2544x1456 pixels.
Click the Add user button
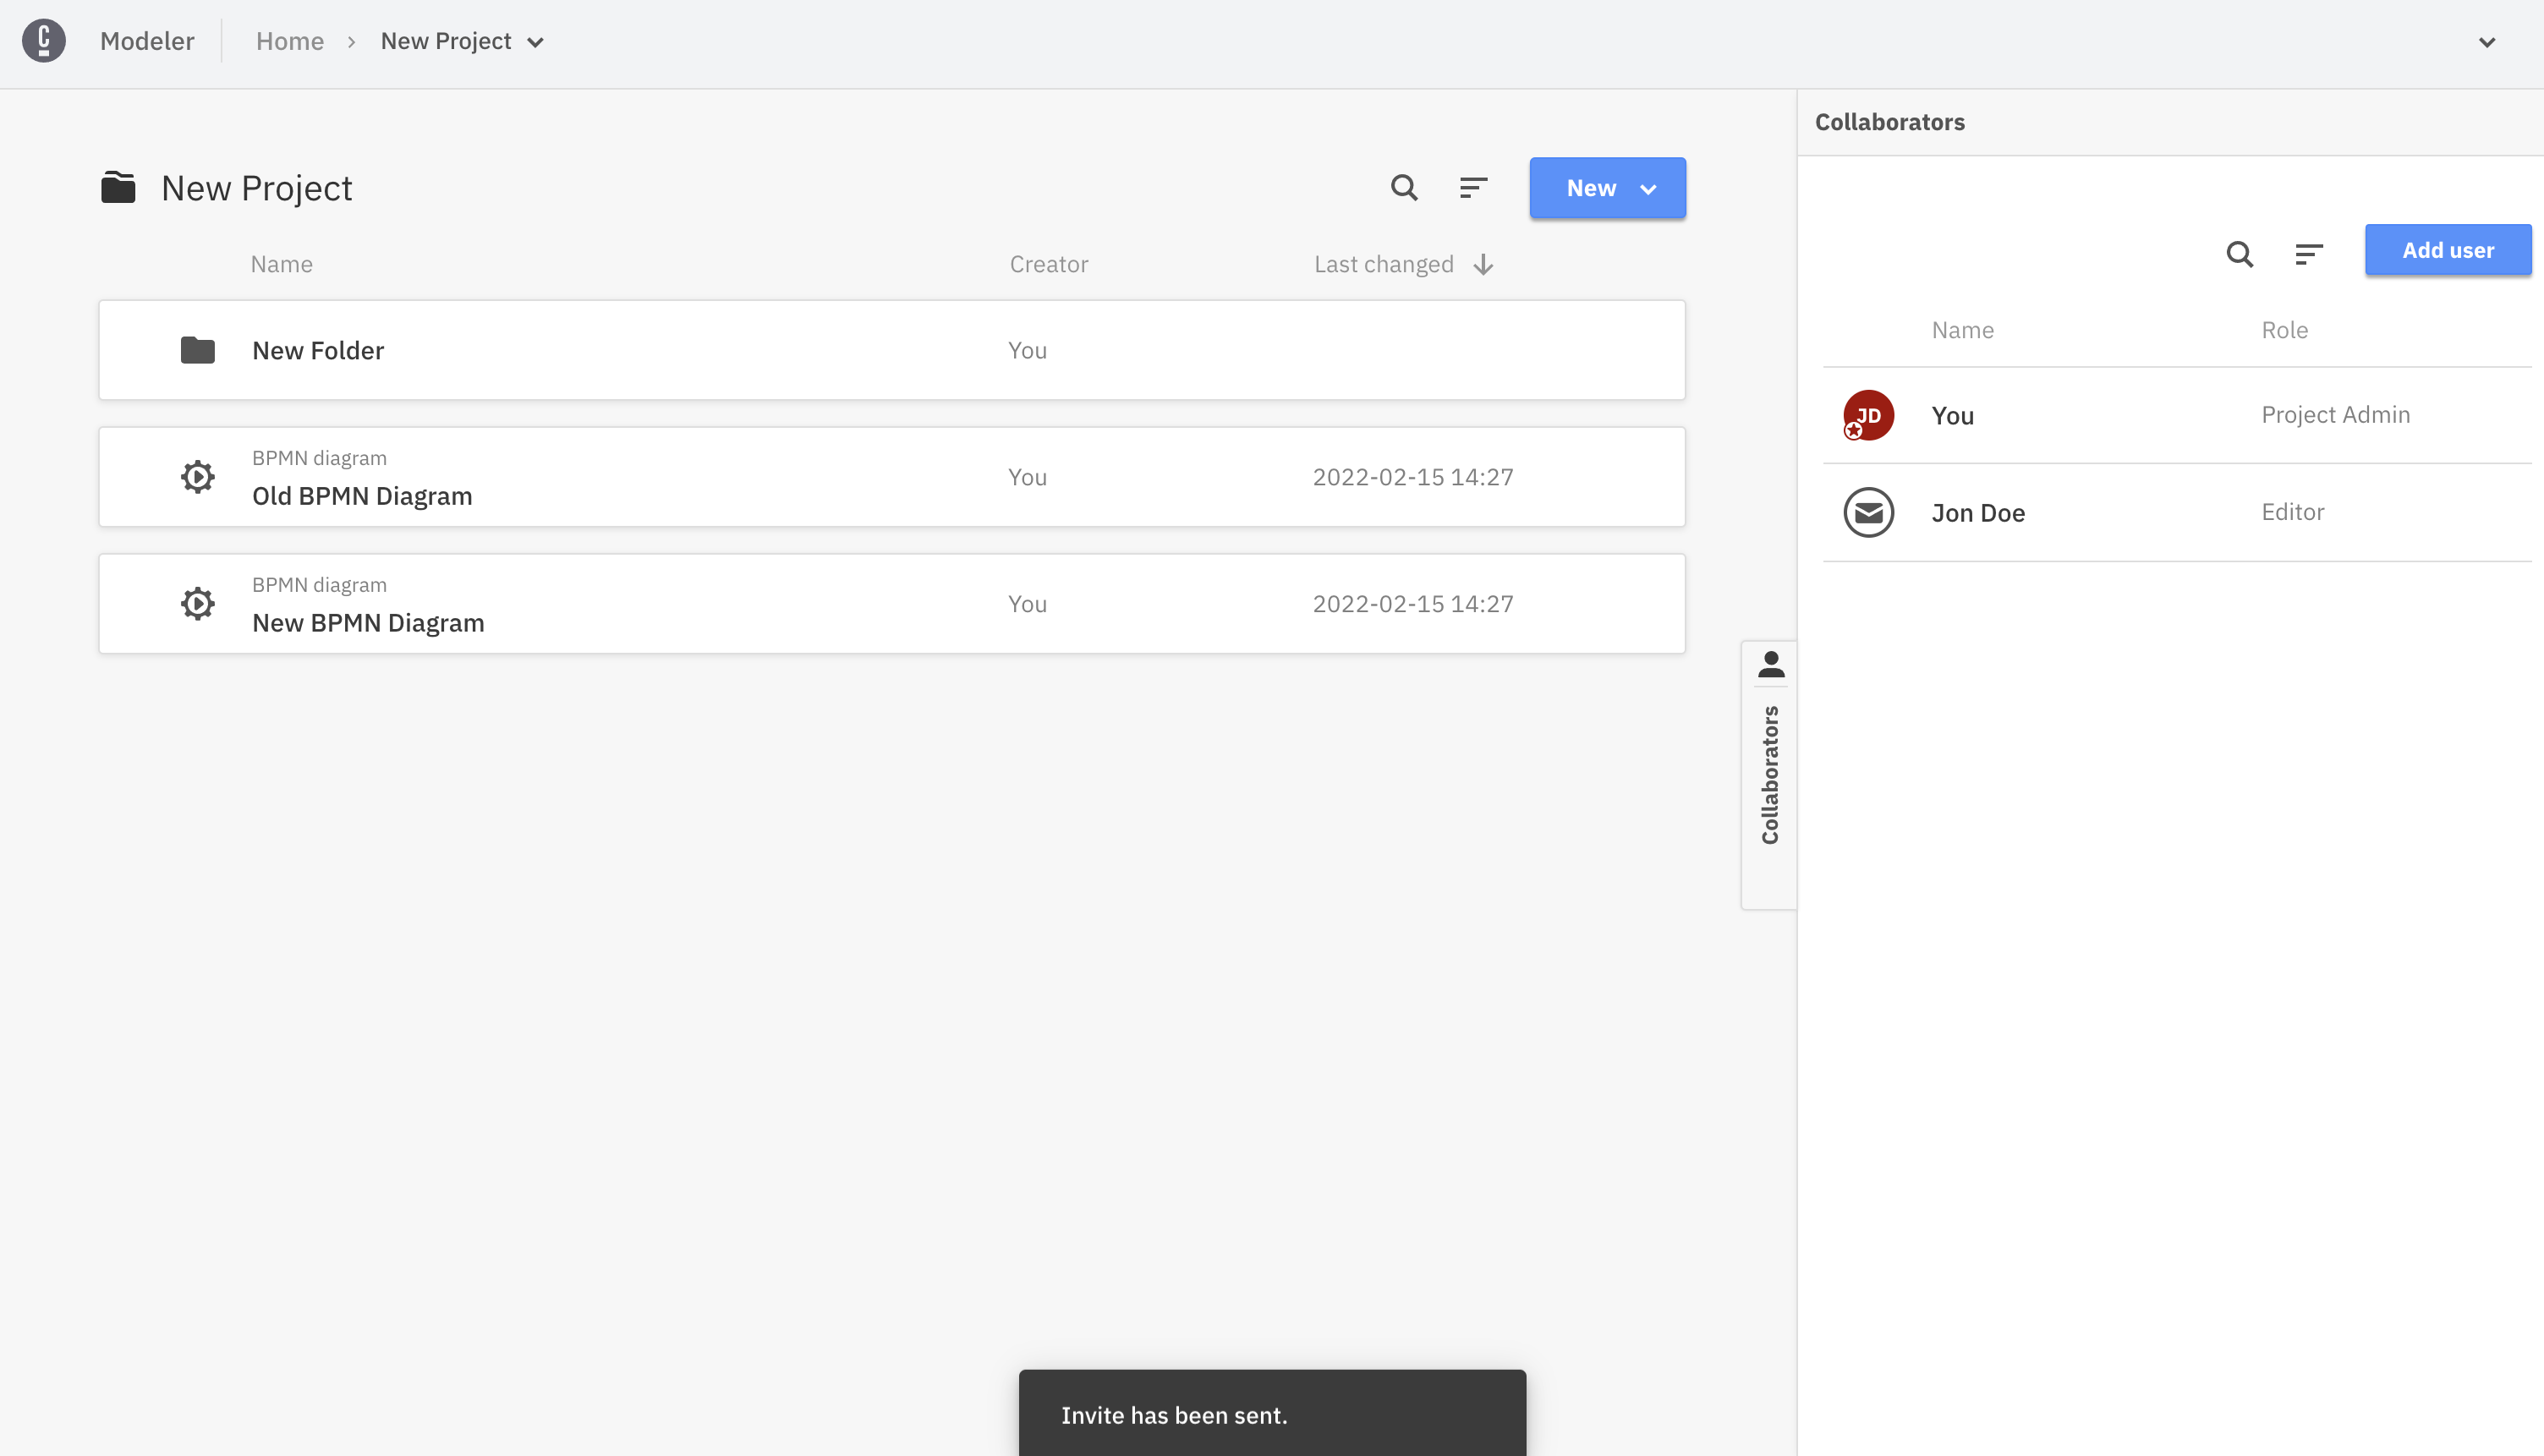(2447, 250)
